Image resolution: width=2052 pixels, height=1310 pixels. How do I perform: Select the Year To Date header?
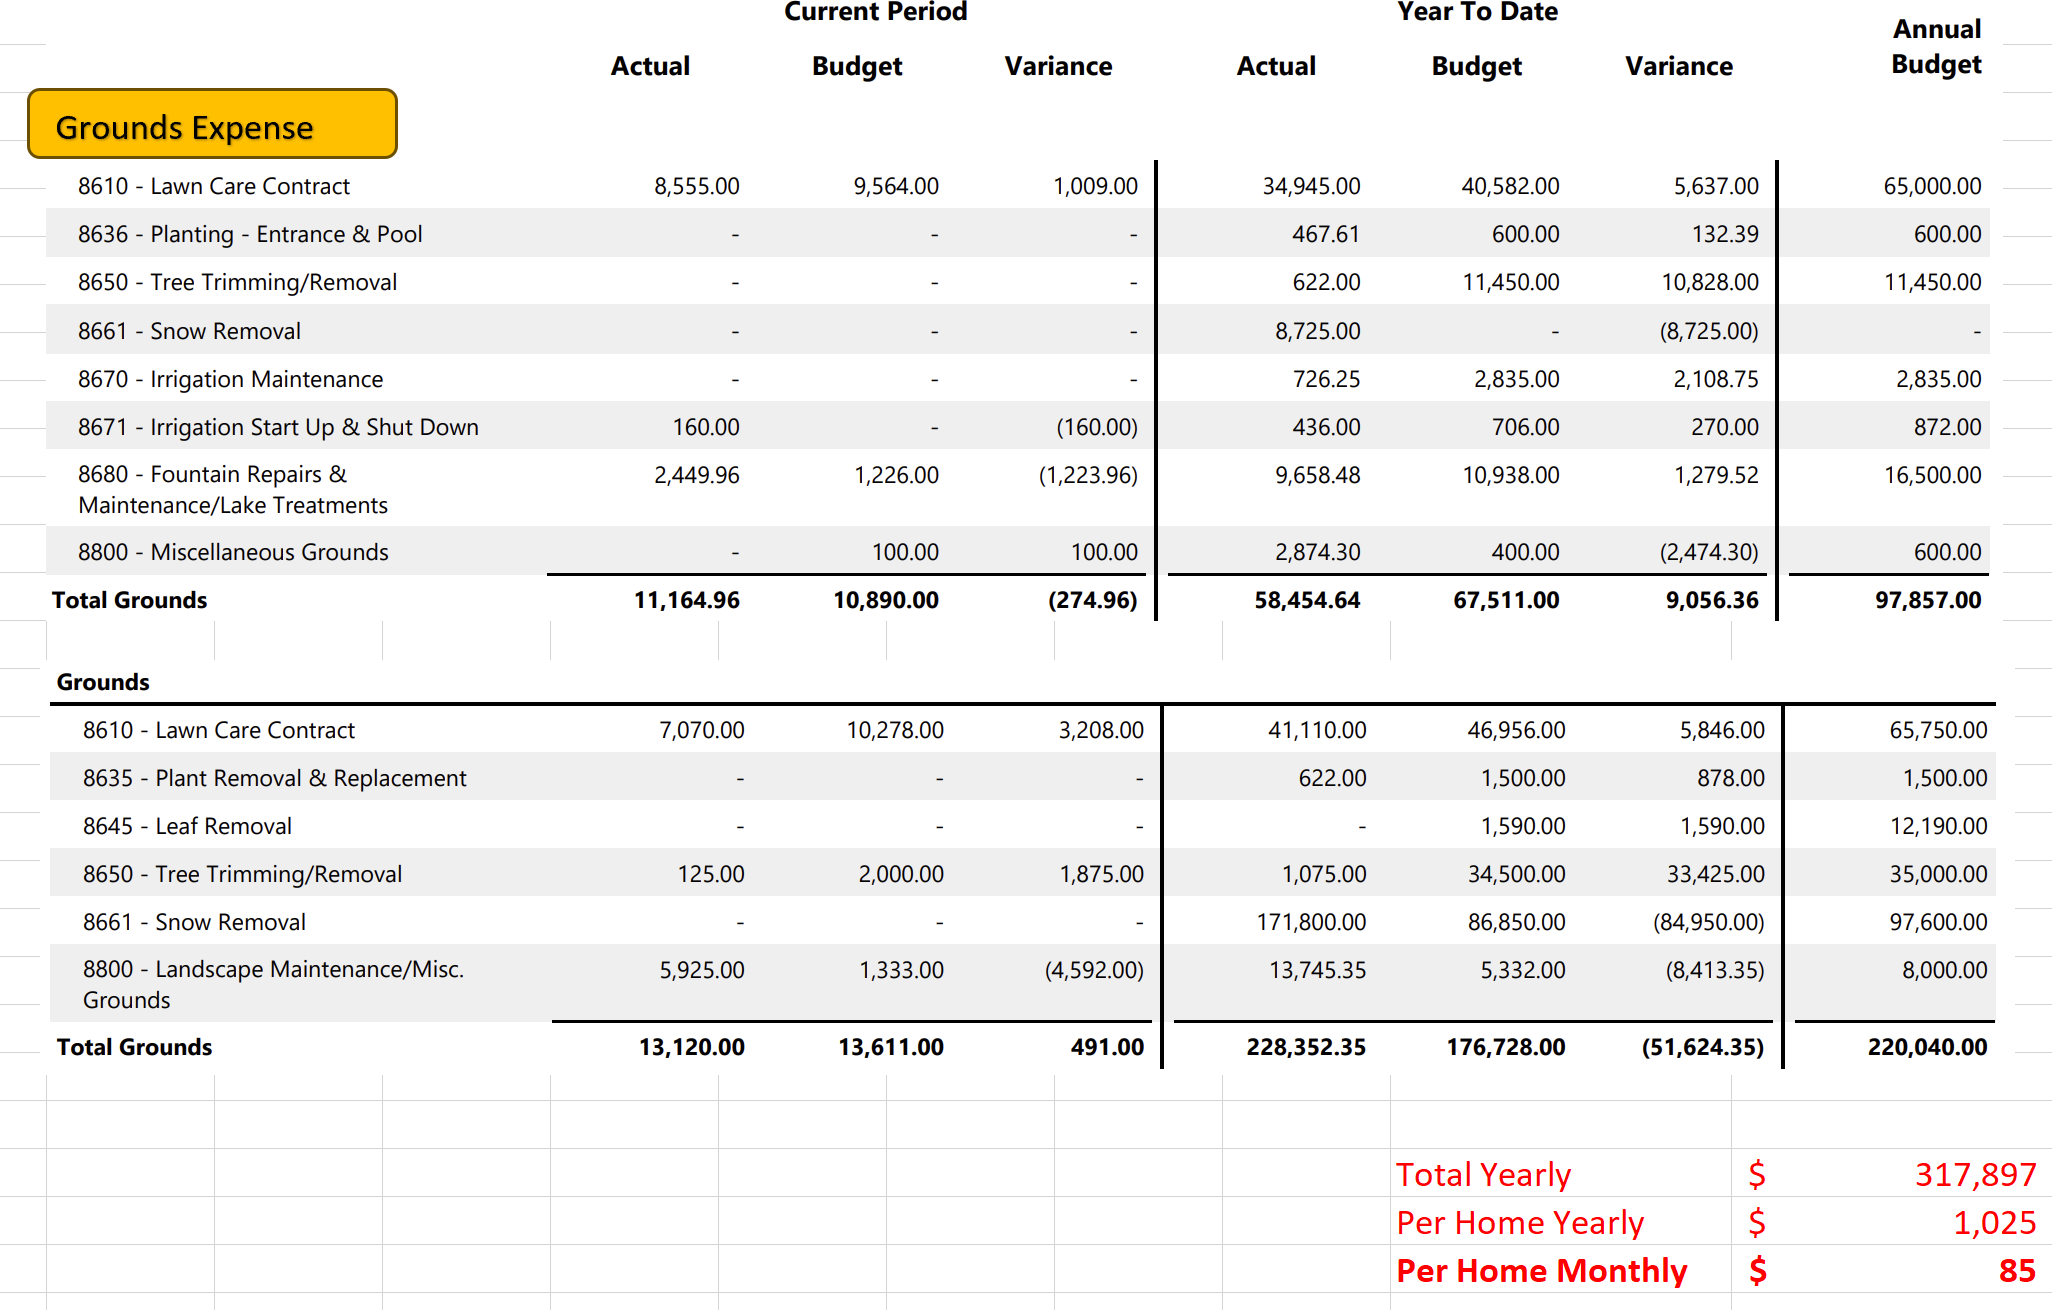coord(1477,12)
